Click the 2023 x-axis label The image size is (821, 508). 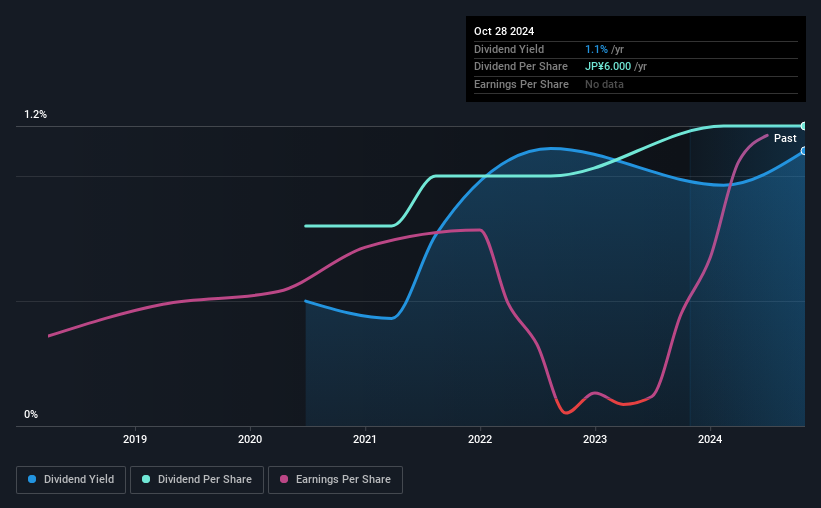point(595,439)
